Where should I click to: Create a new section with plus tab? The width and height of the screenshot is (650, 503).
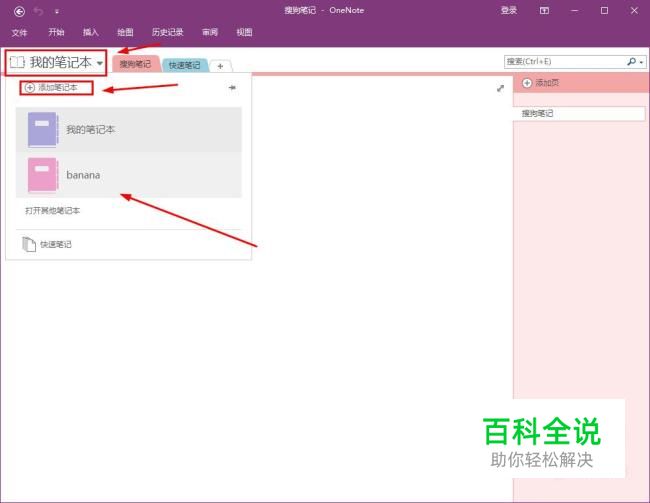[220, 66]
